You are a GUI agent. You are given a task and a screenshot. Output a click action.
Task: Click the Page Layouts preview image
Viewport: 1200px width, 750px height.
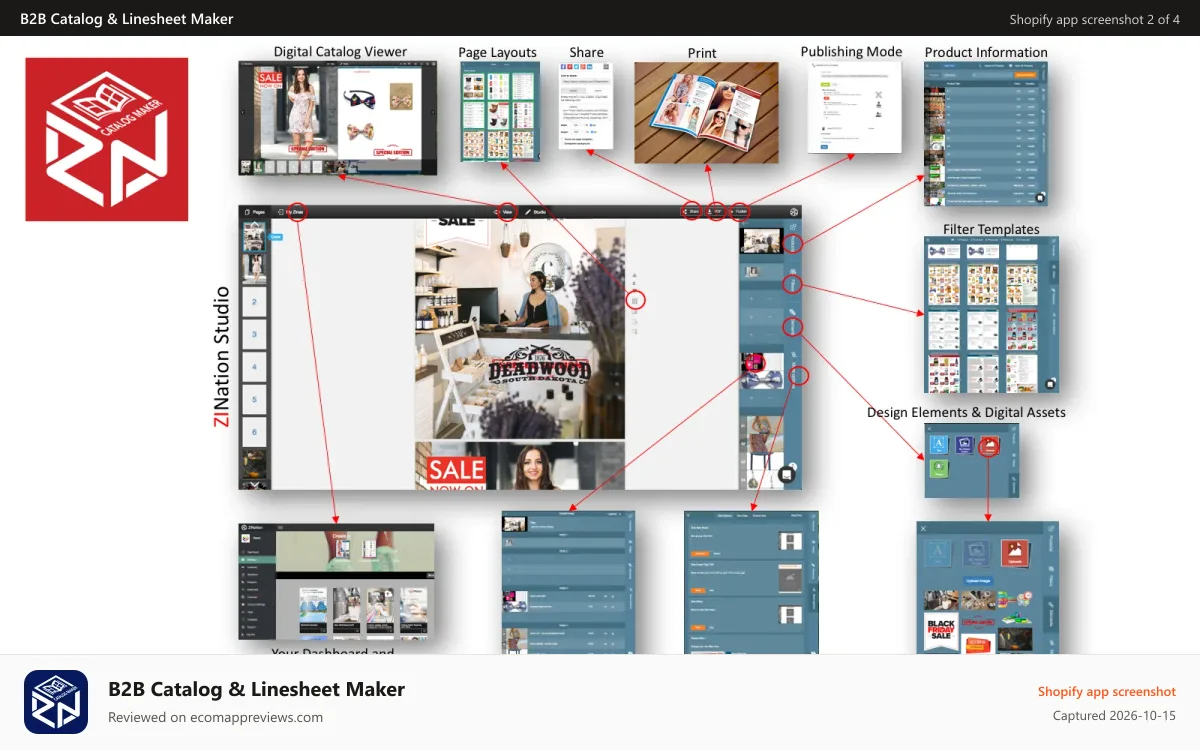pyautogui.click(x=500, y=112)
